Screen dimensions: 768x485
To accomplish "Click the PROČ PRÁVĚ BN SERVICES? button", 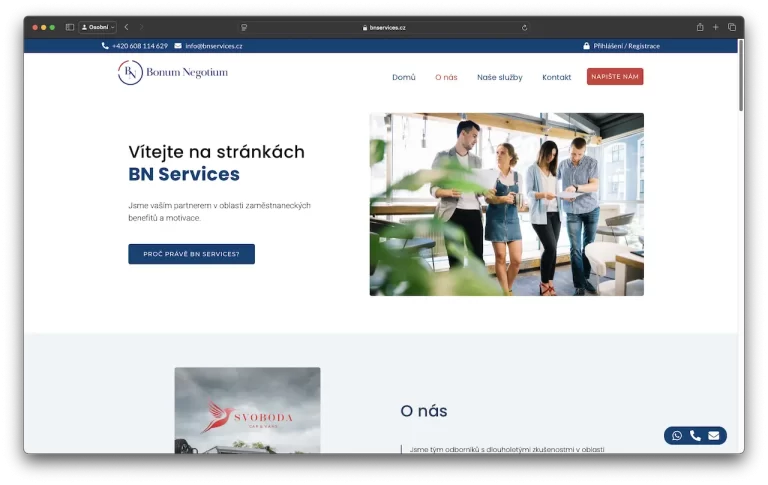I will [192, 254].
